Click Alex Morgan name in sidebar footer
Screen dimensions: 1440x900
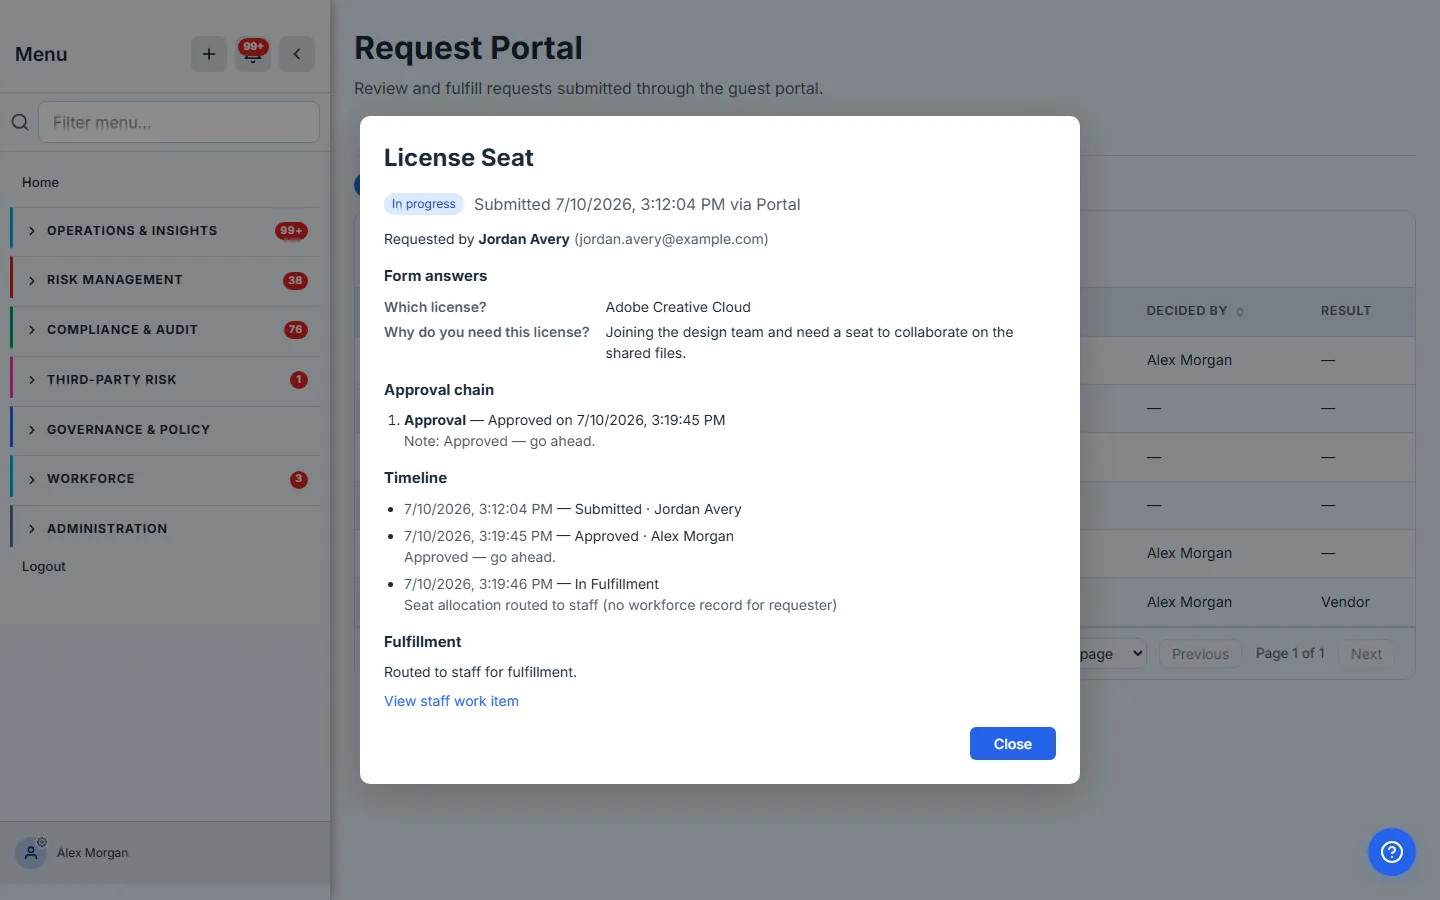(93, 853)
